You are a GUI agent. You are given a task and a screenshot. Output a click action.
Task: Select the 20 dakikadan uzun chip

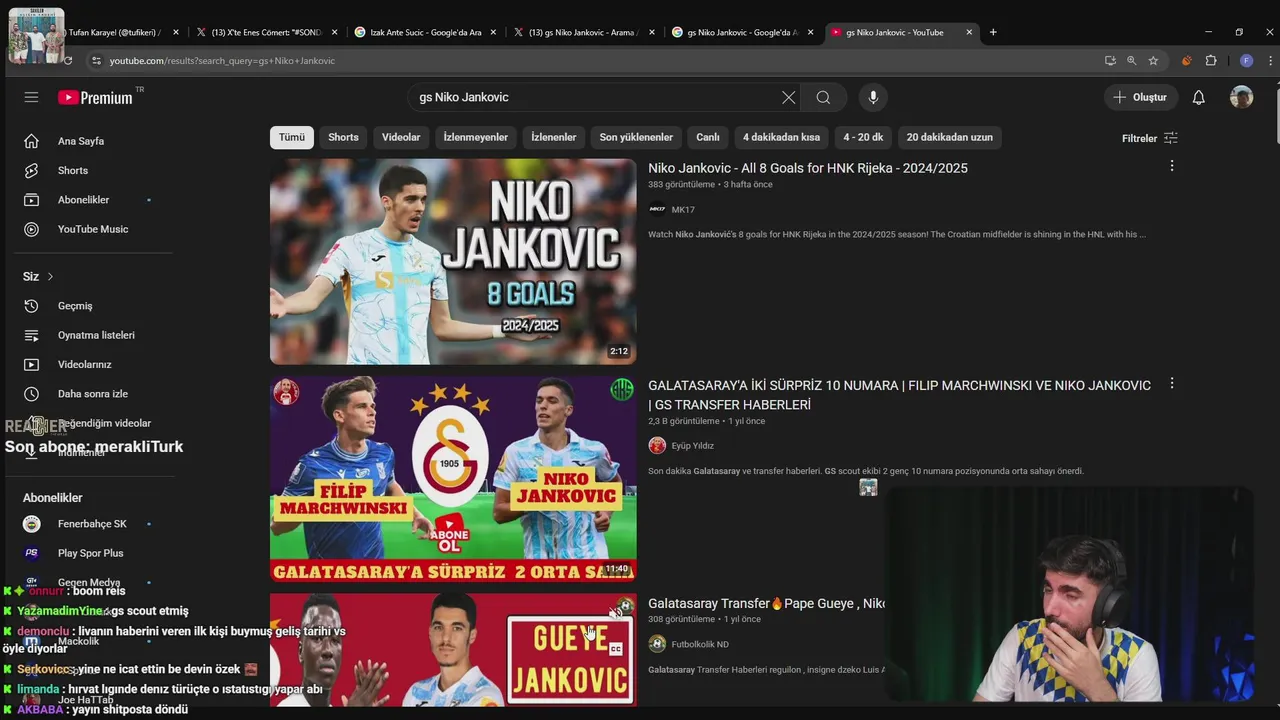tap(950, 137)
